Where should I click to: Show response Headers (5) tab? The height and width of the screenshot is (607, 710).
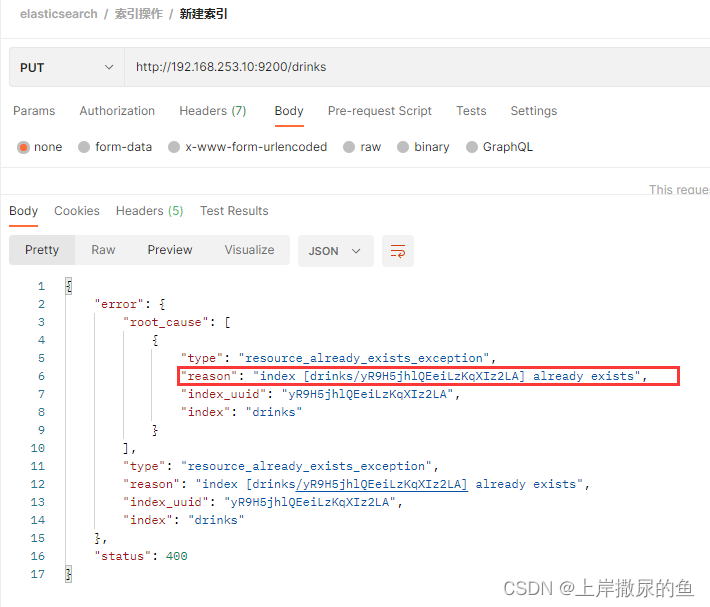[x=149, y=211]
